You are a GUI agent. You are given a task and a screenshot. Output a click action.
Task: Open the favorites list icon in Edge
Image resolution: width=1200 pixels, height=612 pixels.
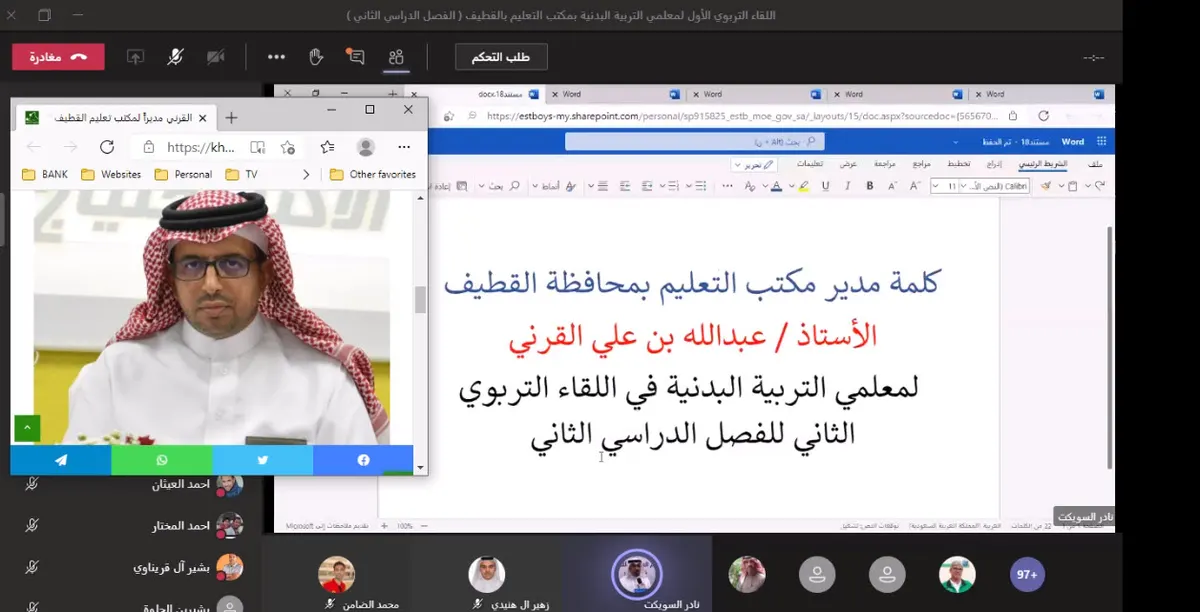(327, 147)
